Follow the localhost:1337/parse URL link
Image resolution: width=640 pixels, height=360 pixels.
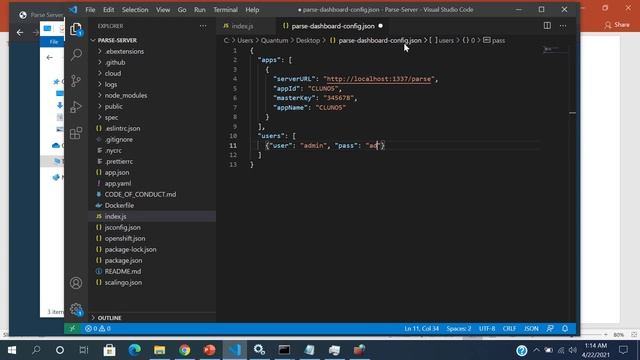[x=379, y=79]
